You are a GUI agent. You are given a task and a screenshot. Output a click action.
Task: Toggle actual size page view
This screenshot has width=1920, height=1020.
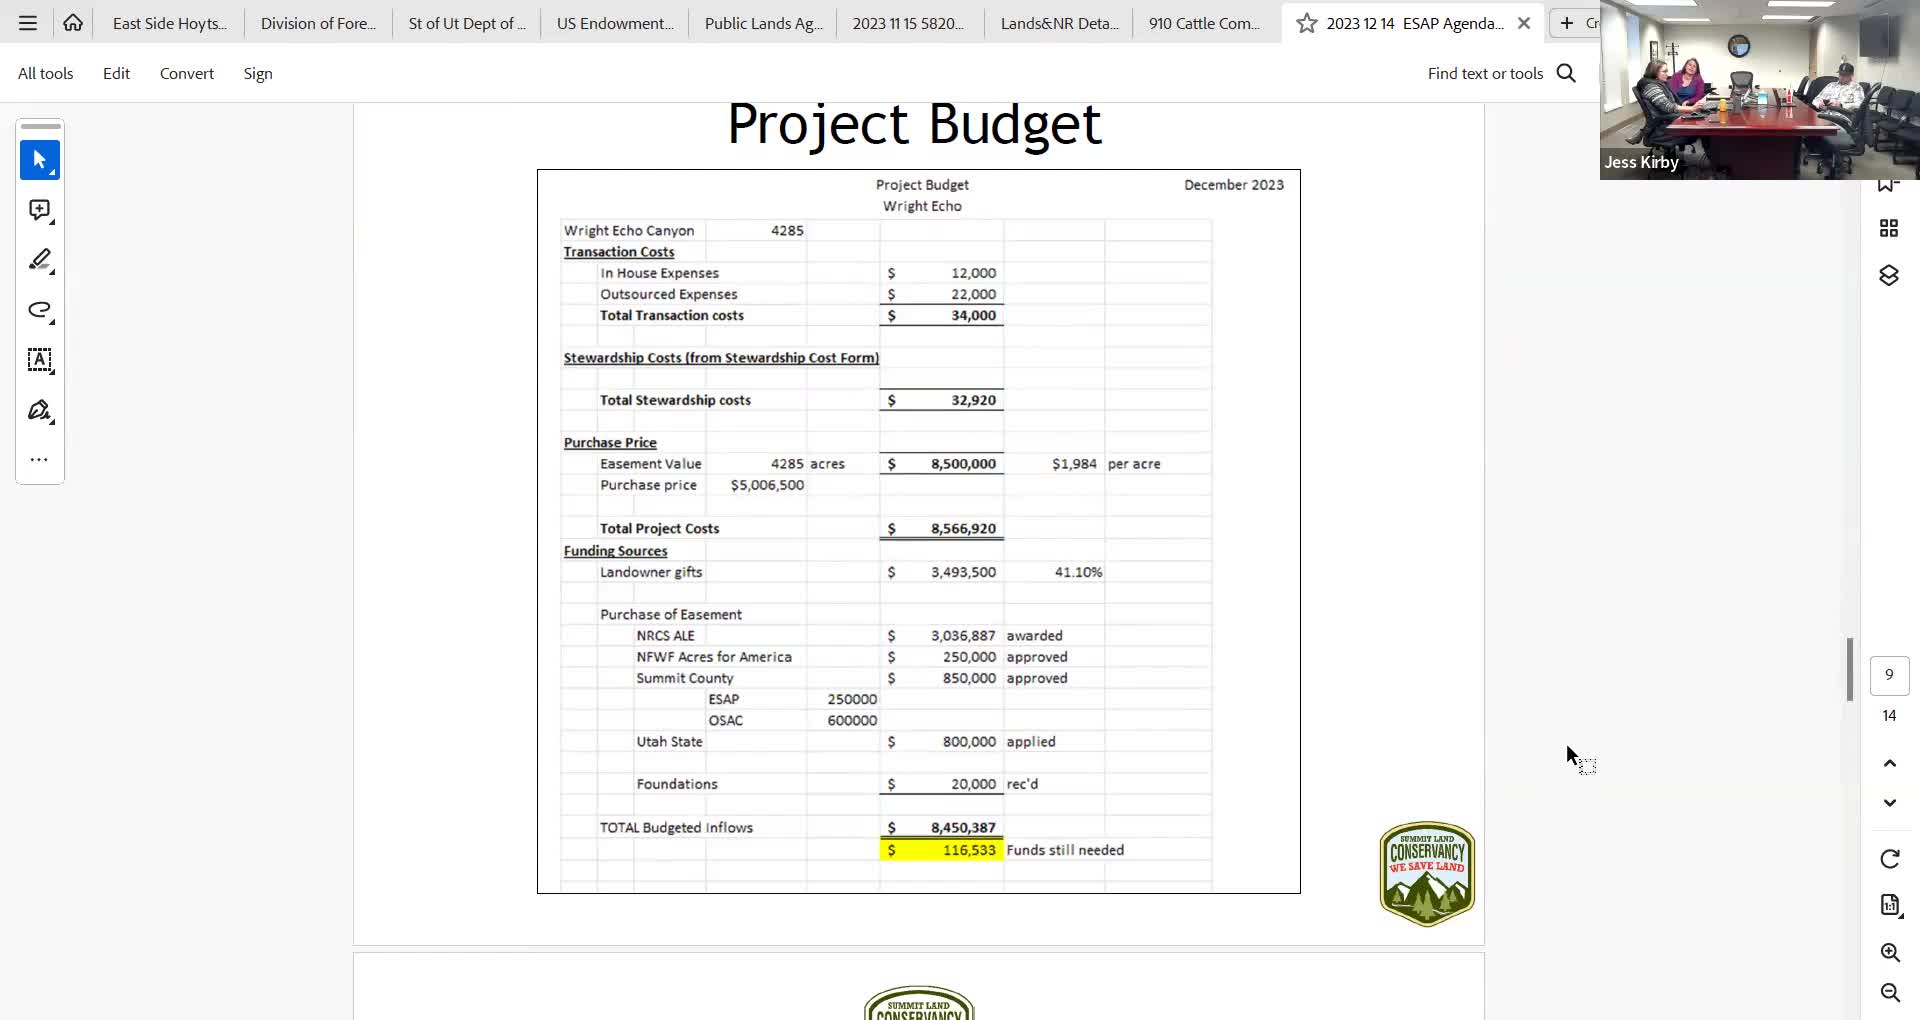pos(1890,905)
